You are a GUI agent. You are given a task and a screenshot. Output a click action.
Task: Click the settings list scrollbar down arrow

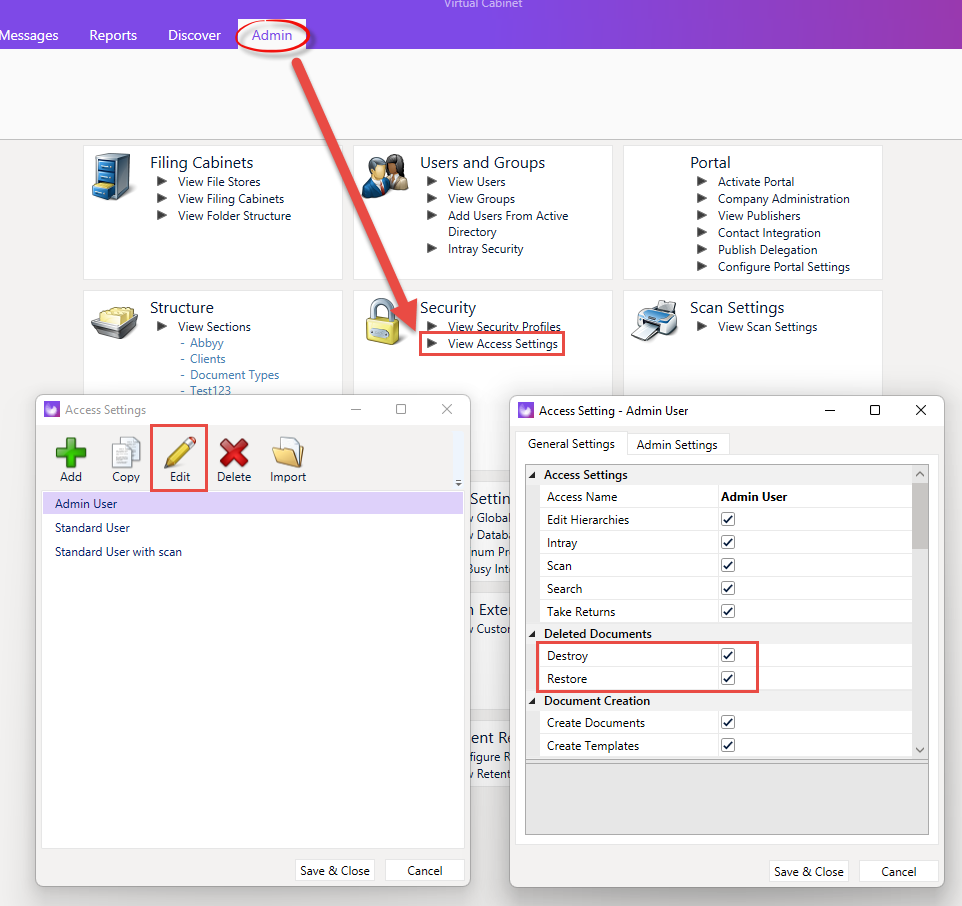point(919,750)
